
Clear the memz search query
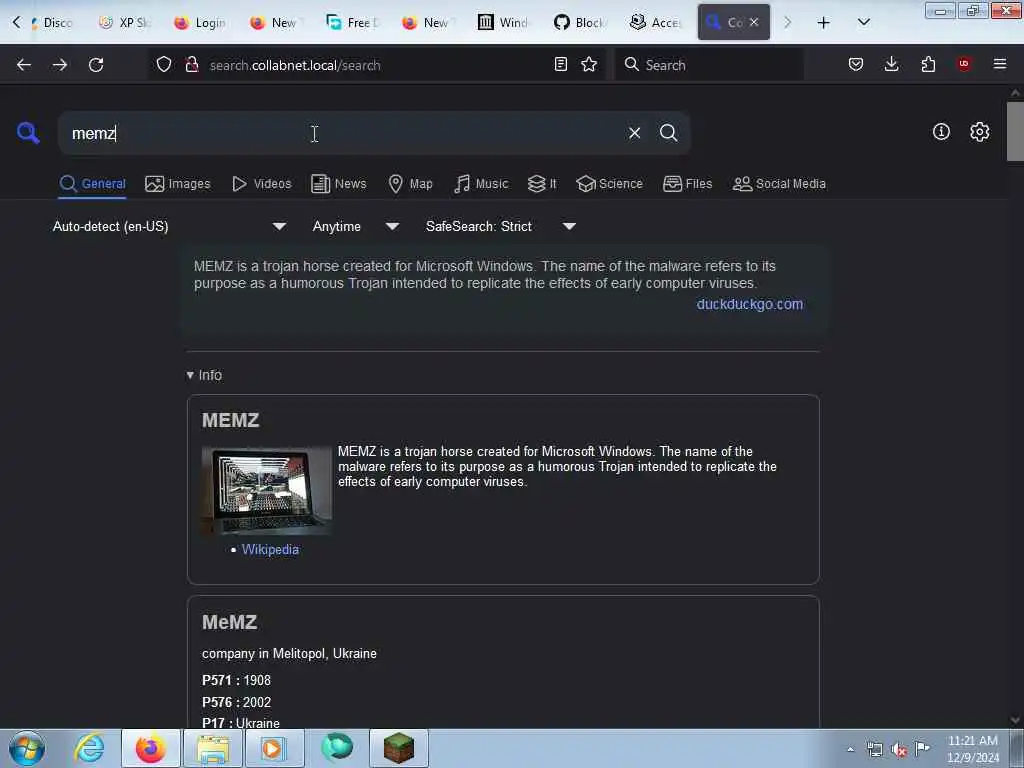coord(634,133)
